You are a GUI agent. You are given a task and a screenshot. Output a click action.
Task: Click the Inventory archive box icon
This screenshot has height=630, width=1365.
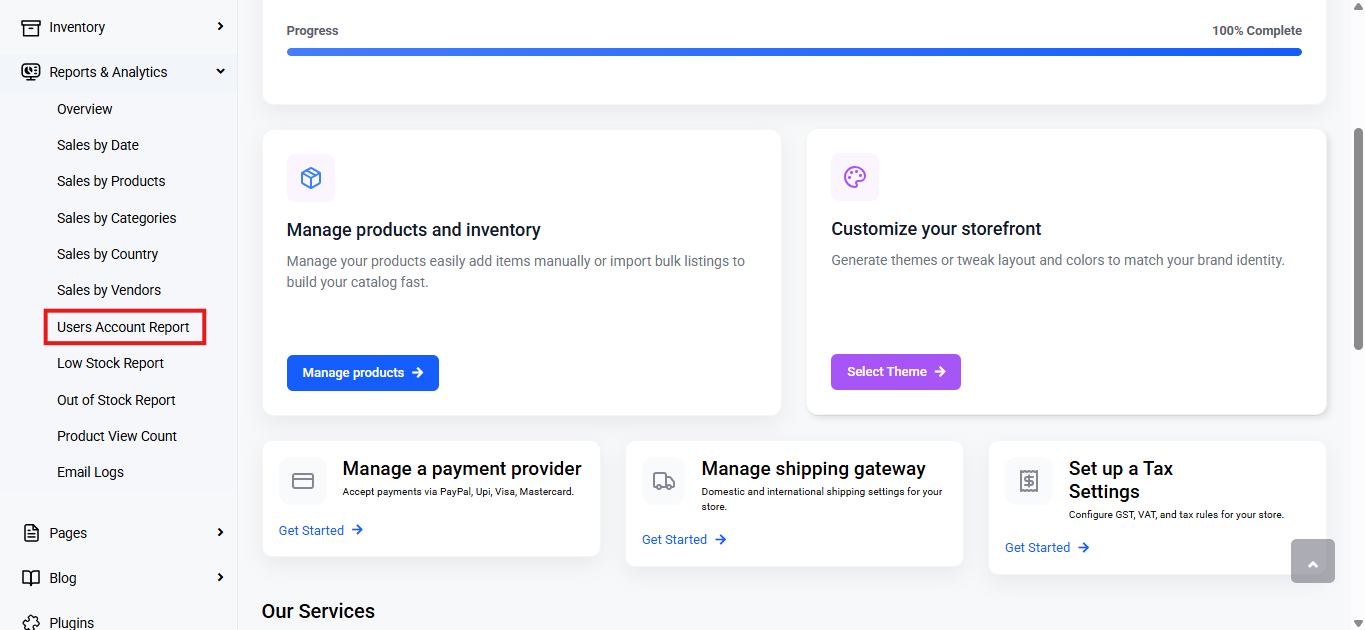click(31, 27)
